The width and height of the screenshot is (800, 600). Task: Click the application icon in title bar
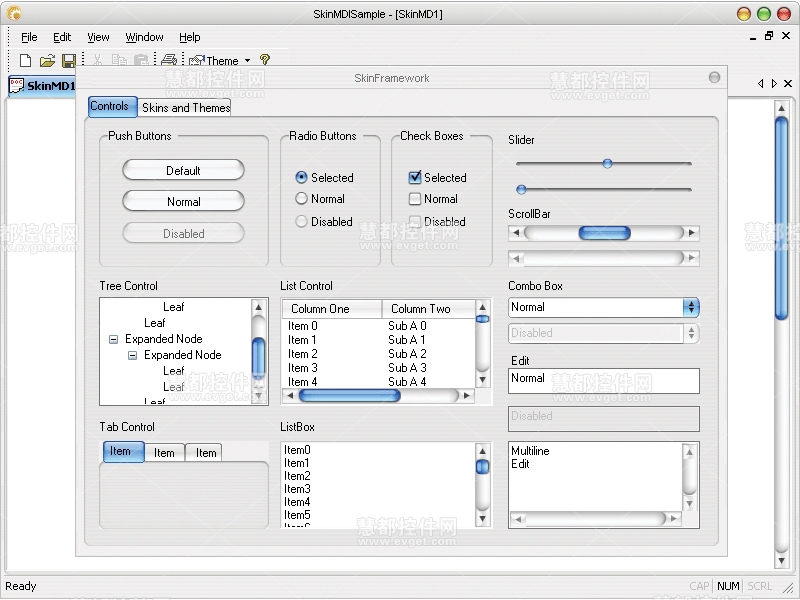pyautogui.click(x=14, y=13)
